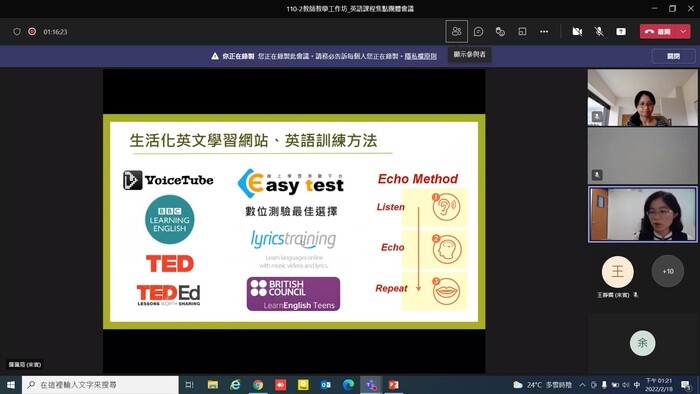Viewport: 700px width, 394px height.
Task: Click the 王 participant avatar
Action: (617, 271)
